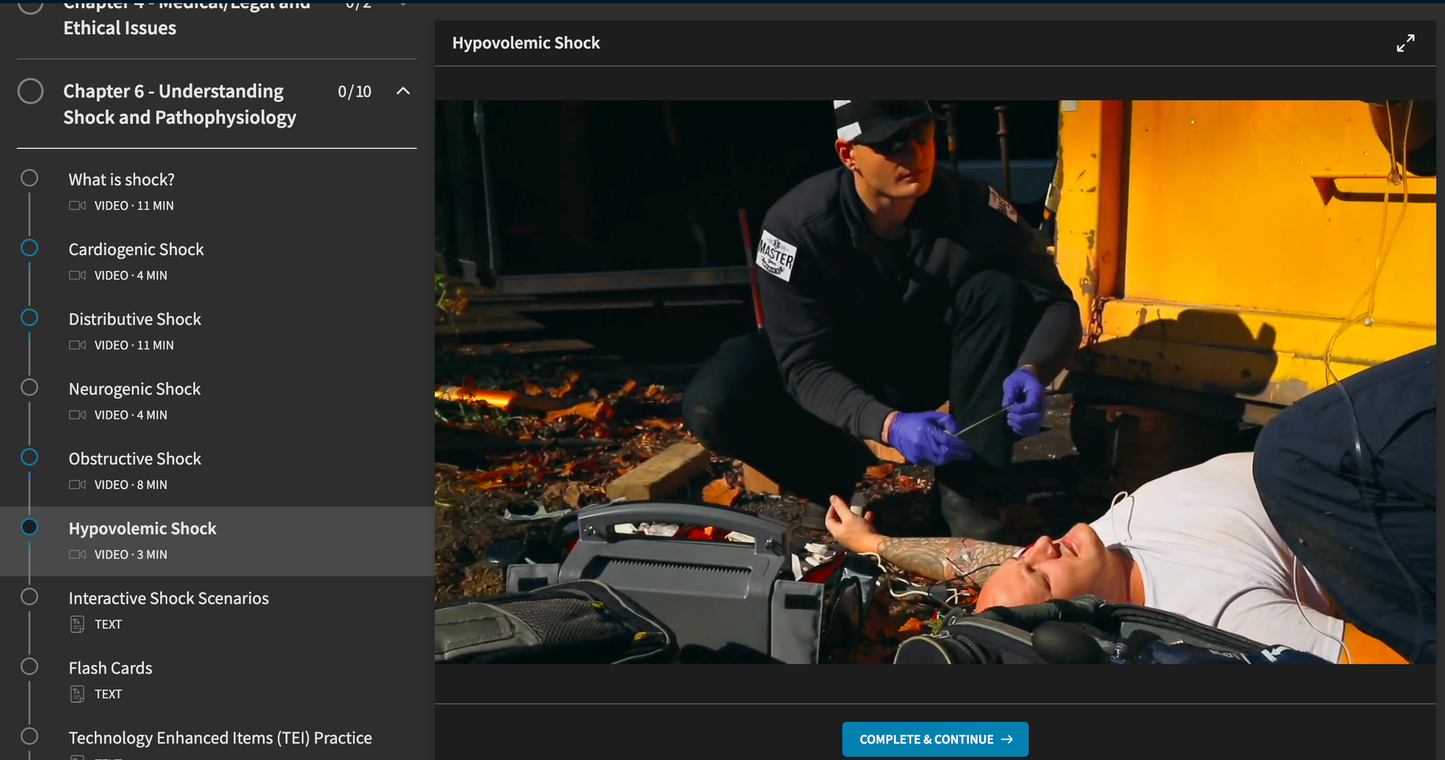Click the fullscreen expand icon above the video
This screenshot has height=760, width=1445.
click(x=1405, y=43)
